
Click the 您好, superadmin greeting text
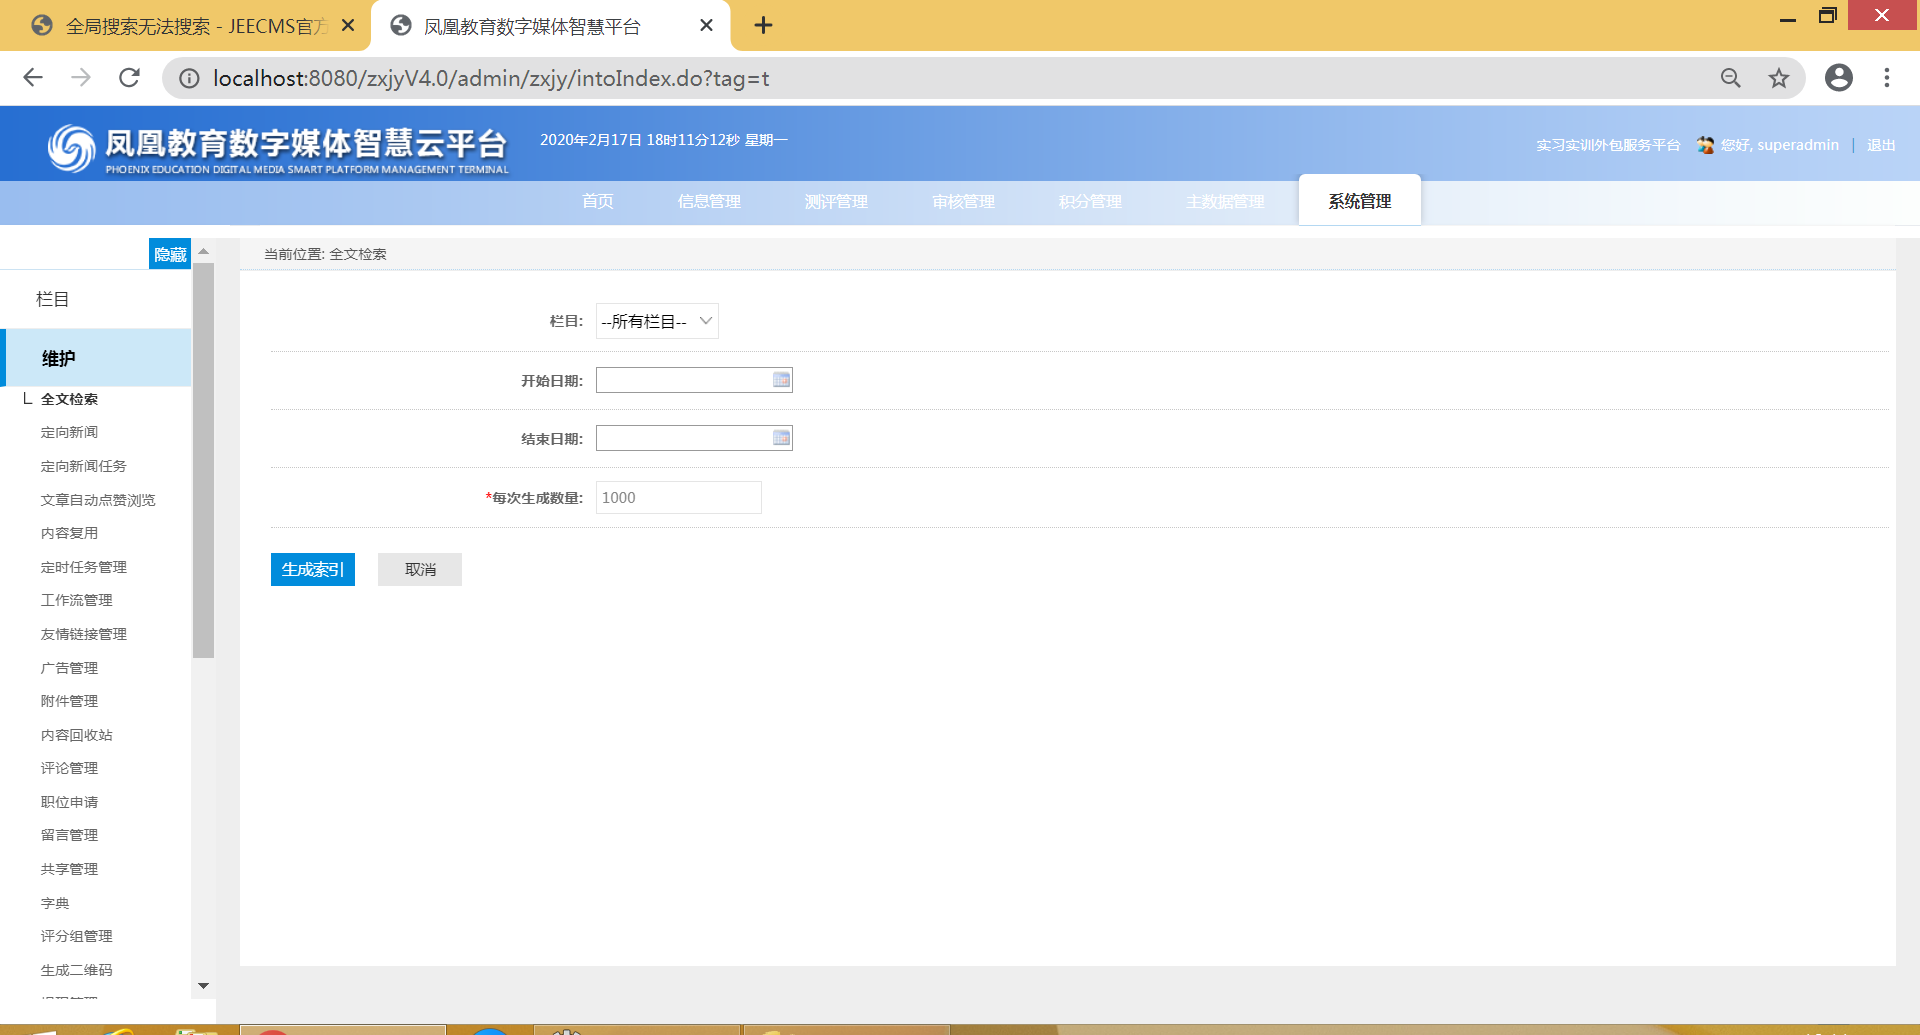(x=1779, y=145)
